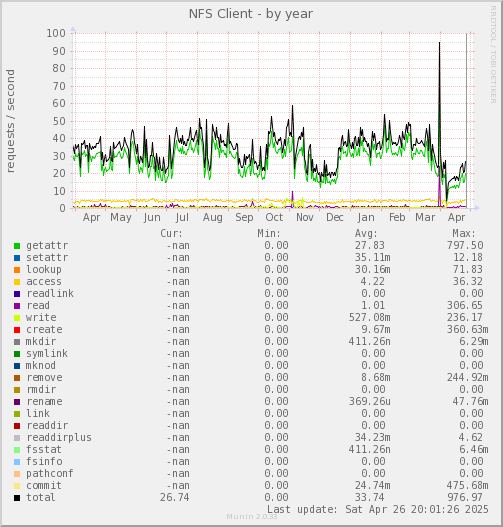Click the readlink legend swatch
This screenshot has width=503, height=527.
pyautogui.click(x=17, y=294)
